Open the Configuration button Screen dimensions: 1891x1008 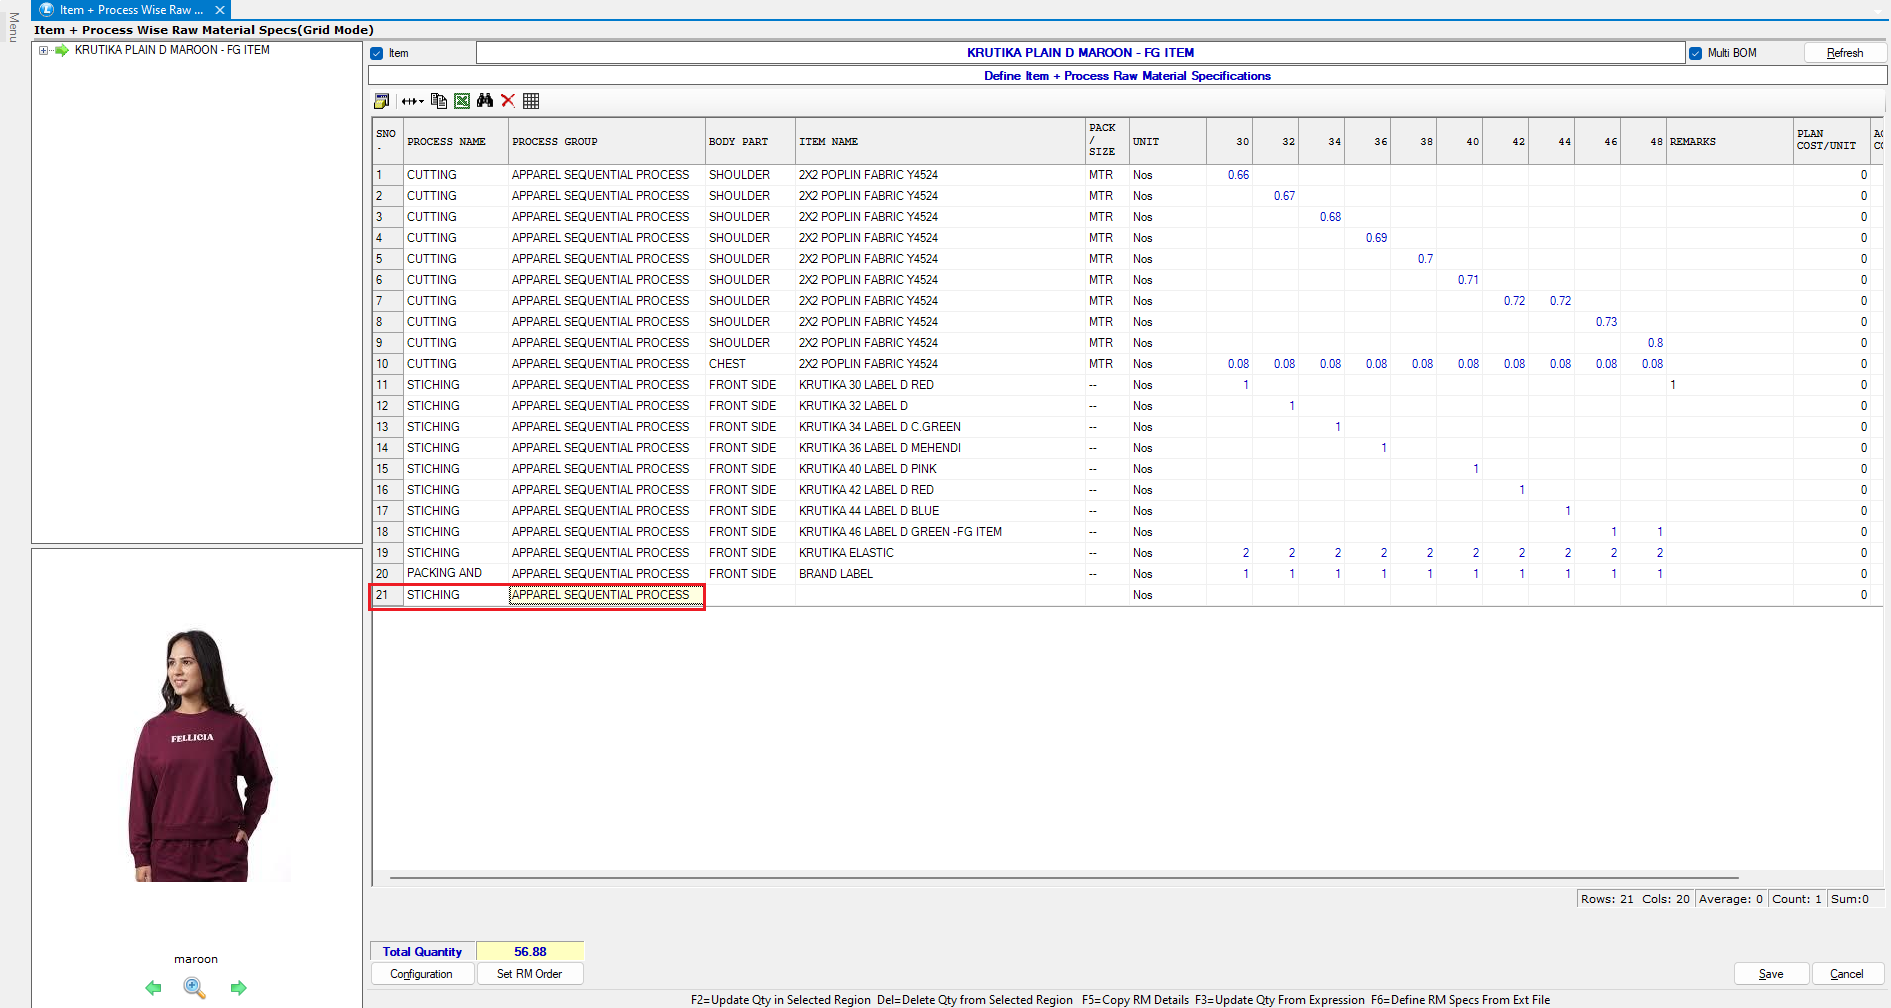pyautogui.click(x=421, y=974)
